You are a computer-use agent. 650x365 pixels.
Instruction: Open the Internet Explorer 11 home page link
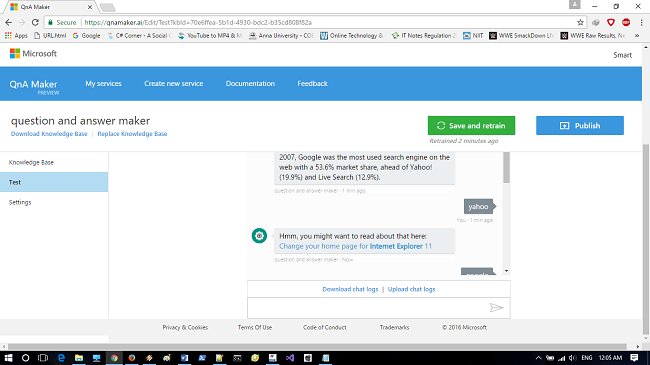(x=355, y=246)
